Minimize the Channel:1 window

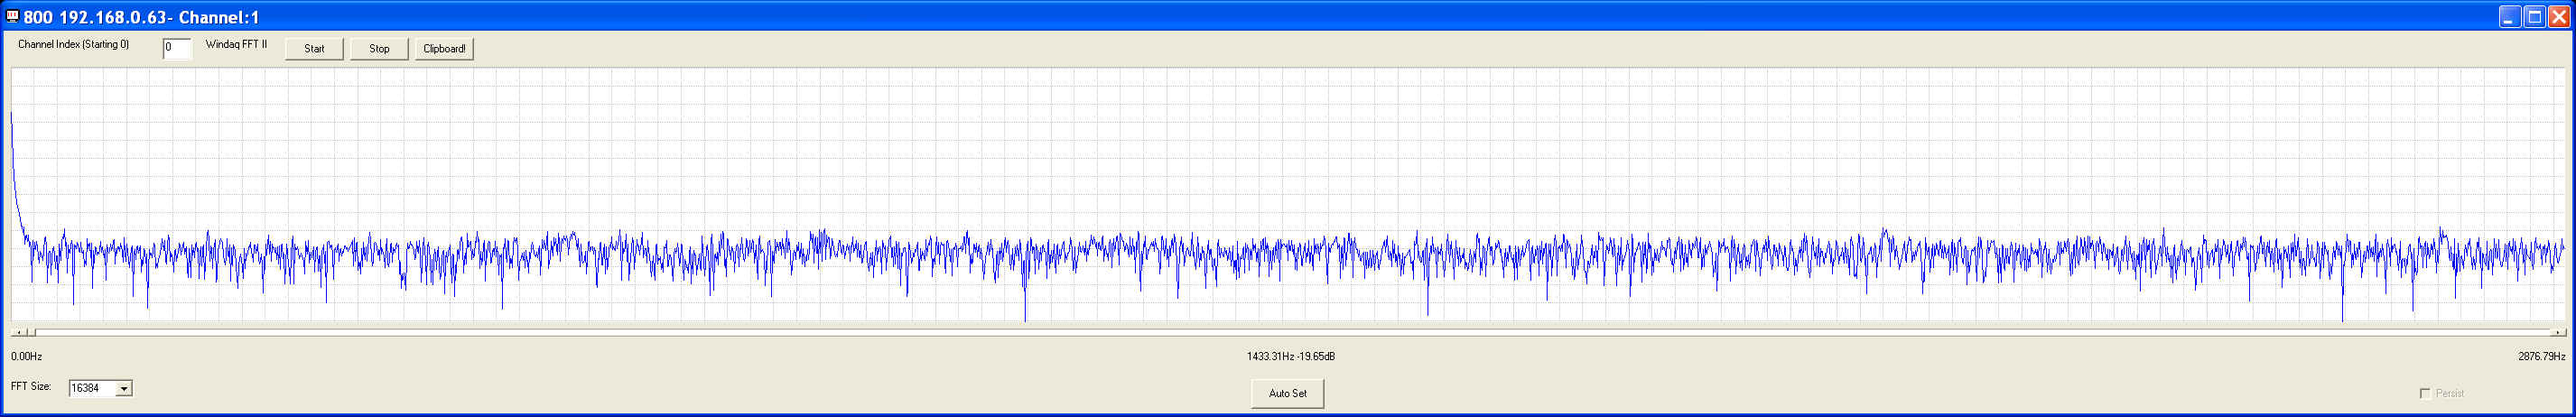(2509, 17)
